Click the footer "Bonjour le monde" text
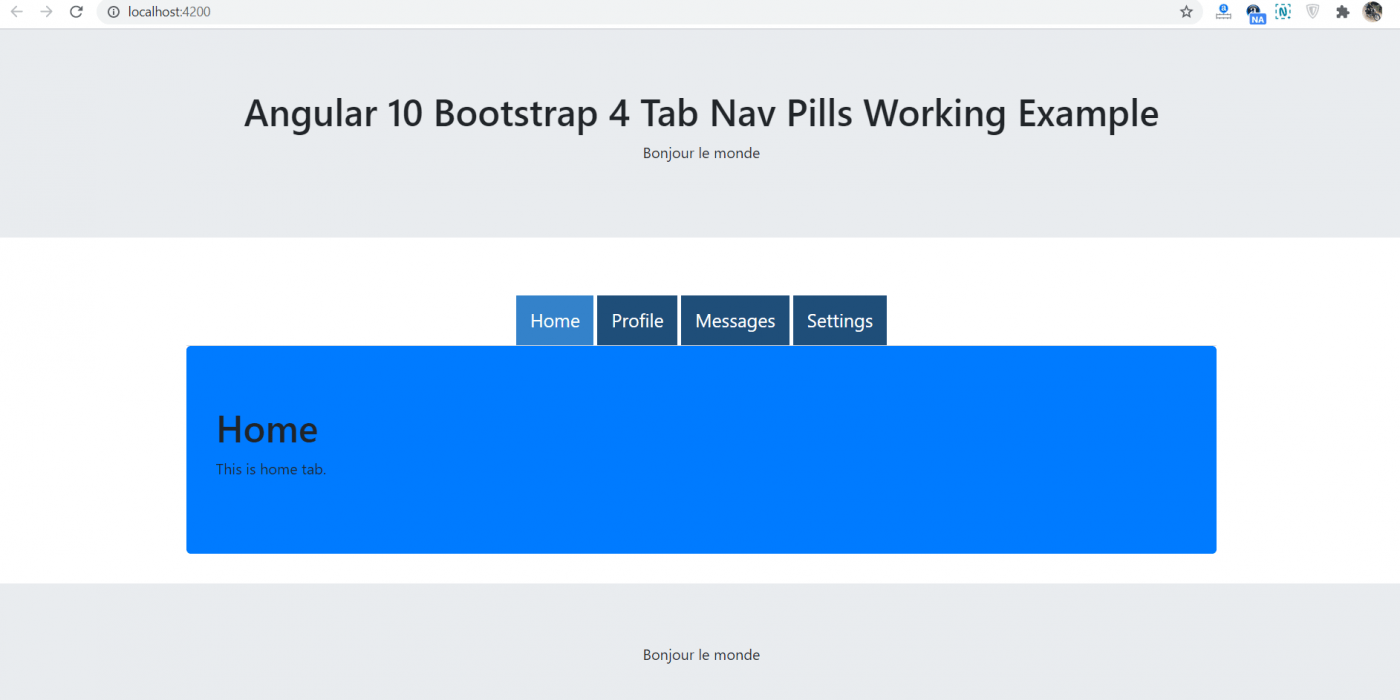Viewport: 1400px width, 700px height. (701, 654)
